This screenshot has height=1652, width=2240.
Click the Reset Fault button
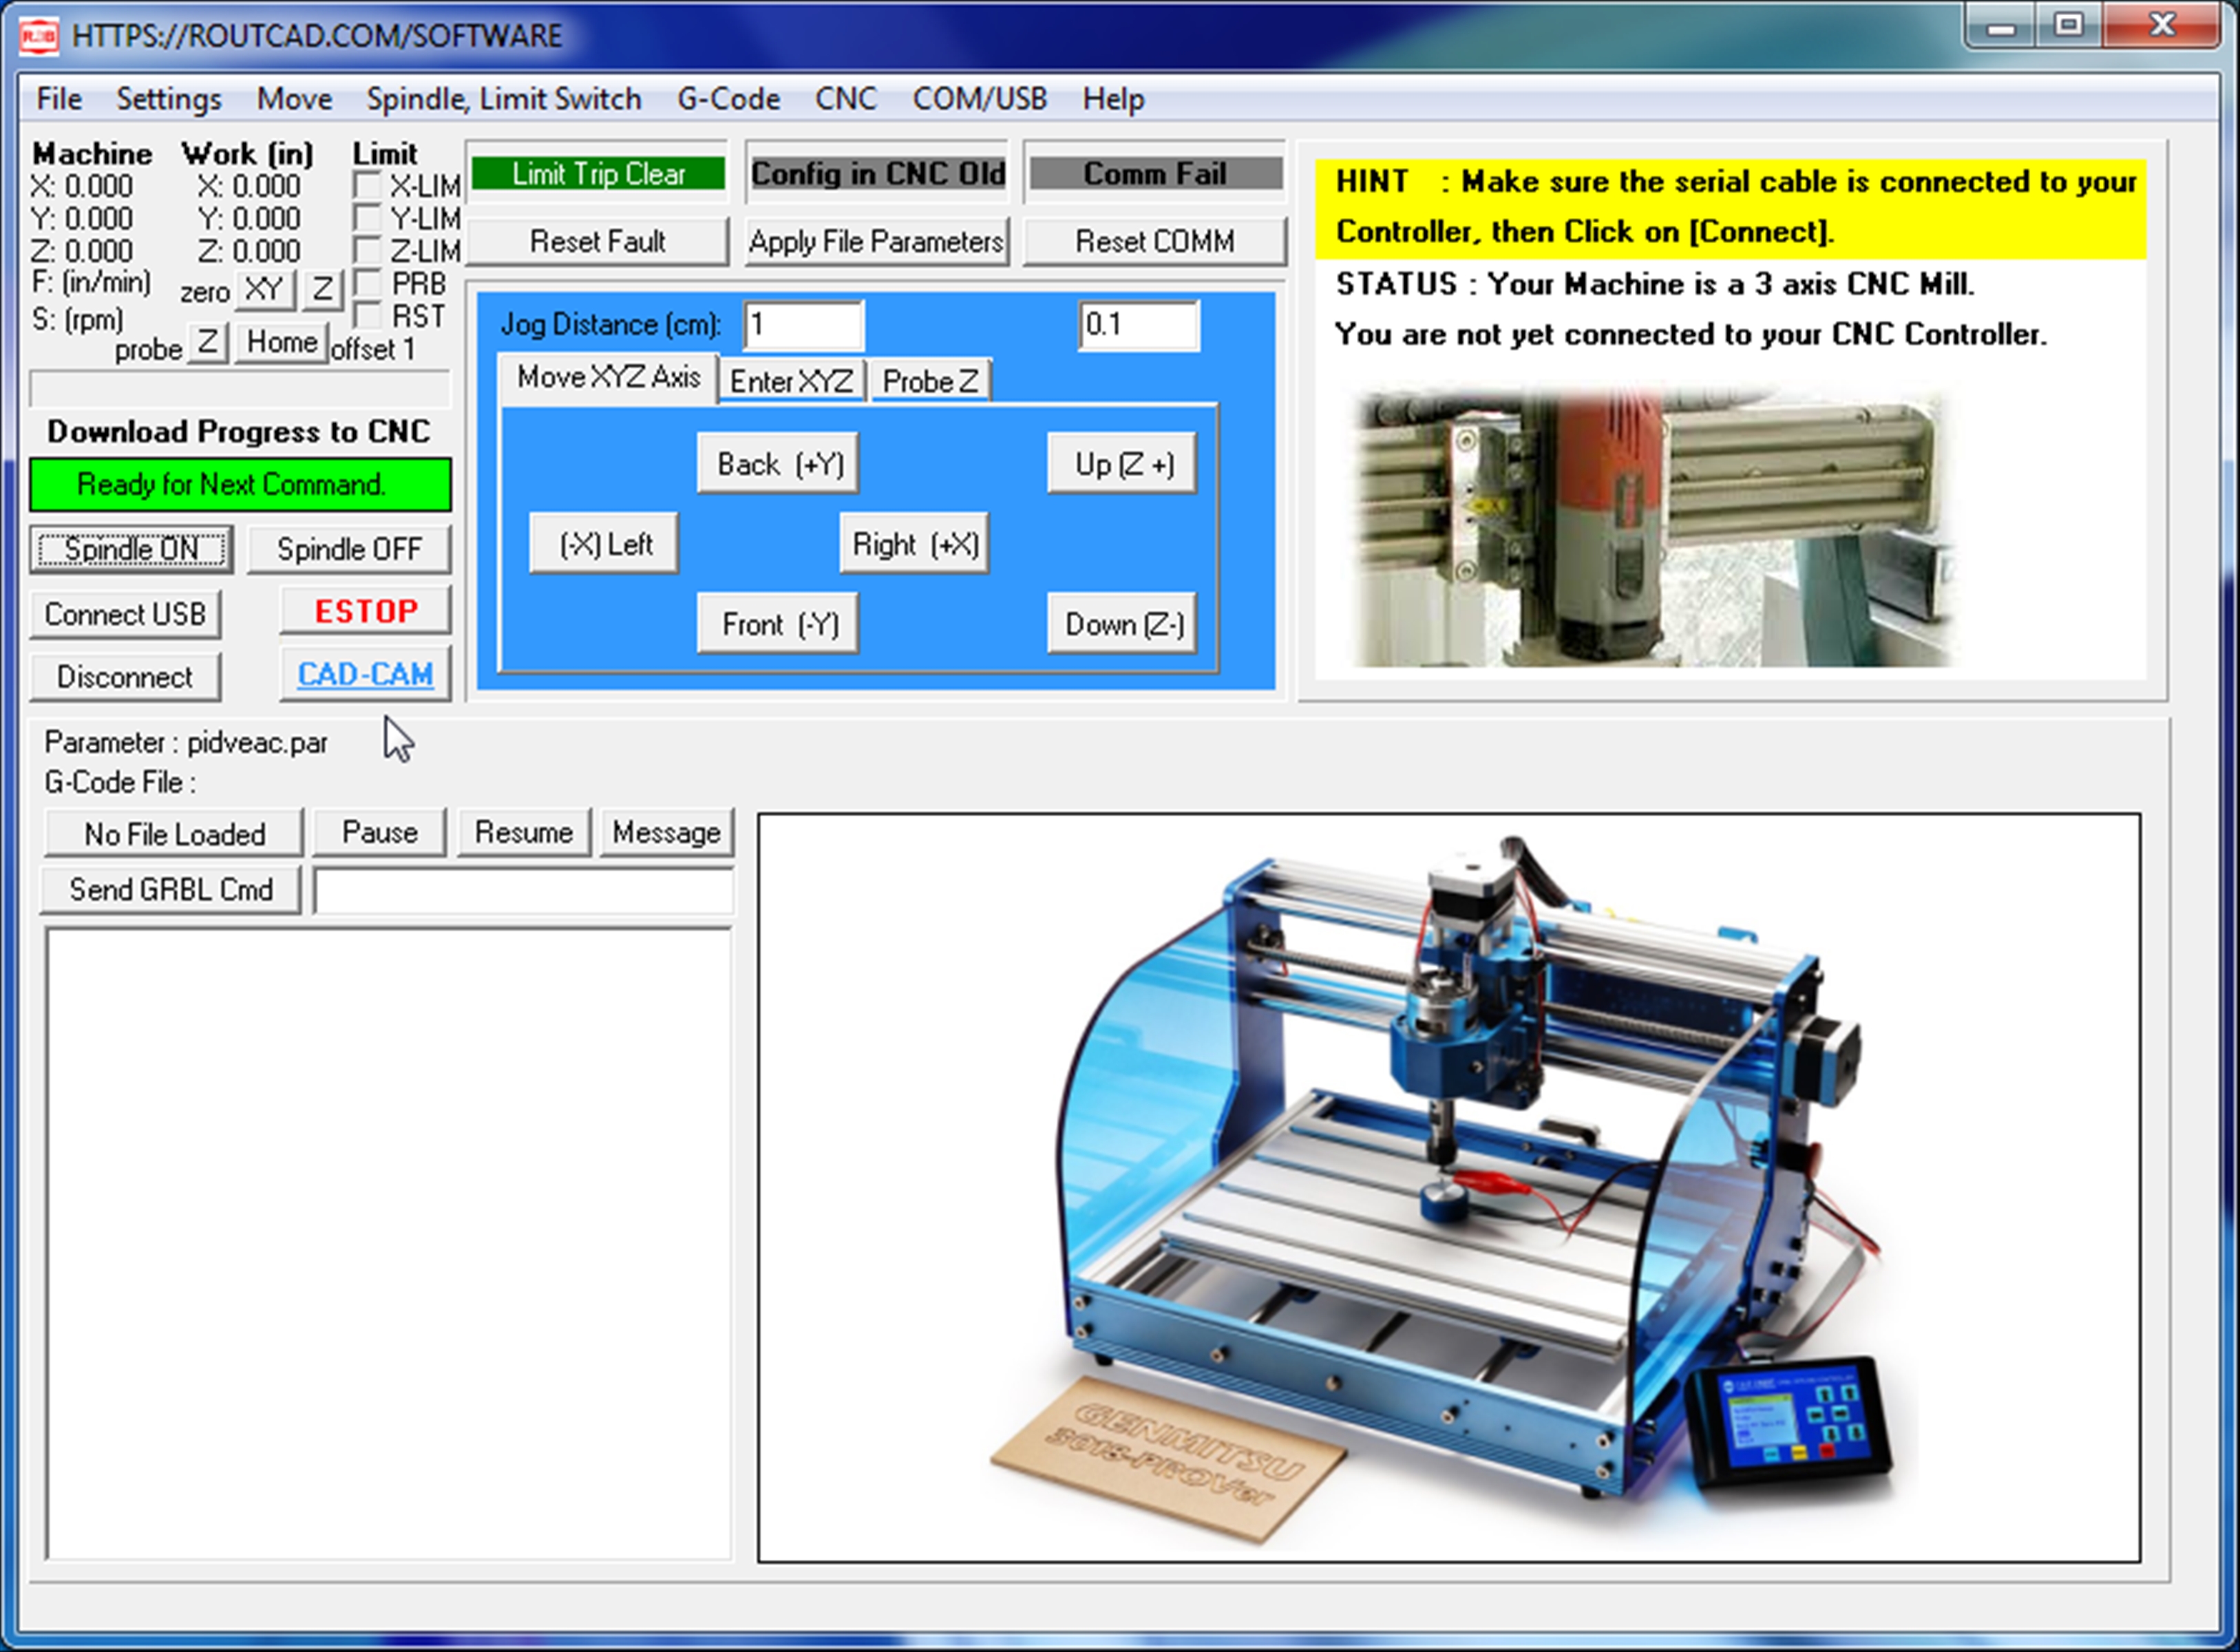coord(597,241)
